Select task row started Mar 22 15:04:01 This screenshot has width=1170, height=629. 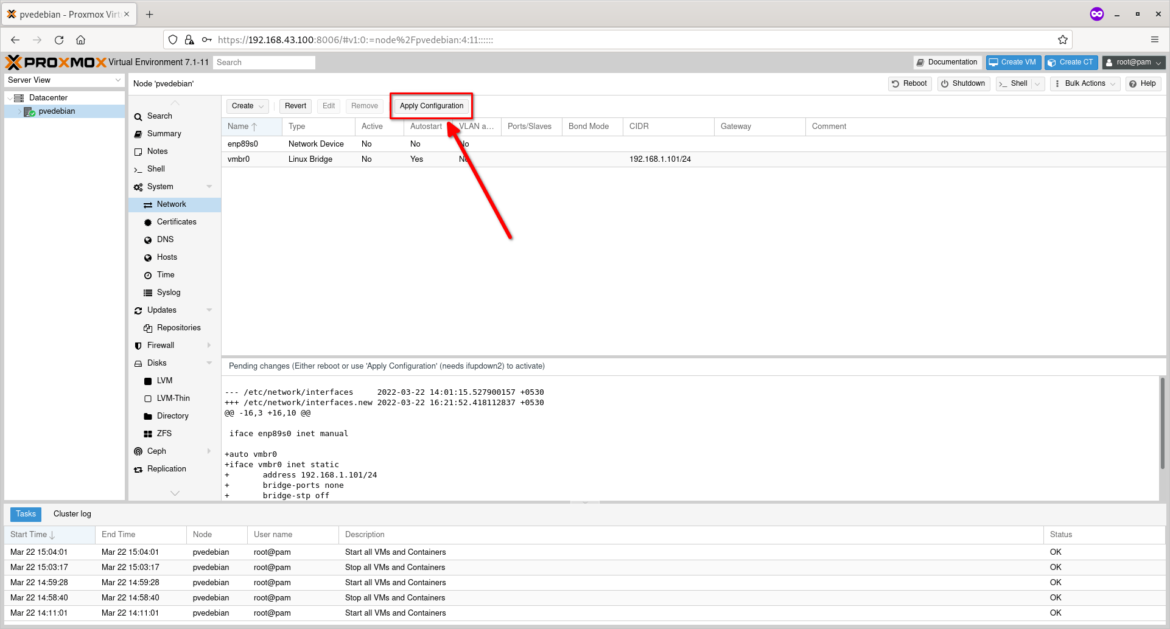click(584, 553)
